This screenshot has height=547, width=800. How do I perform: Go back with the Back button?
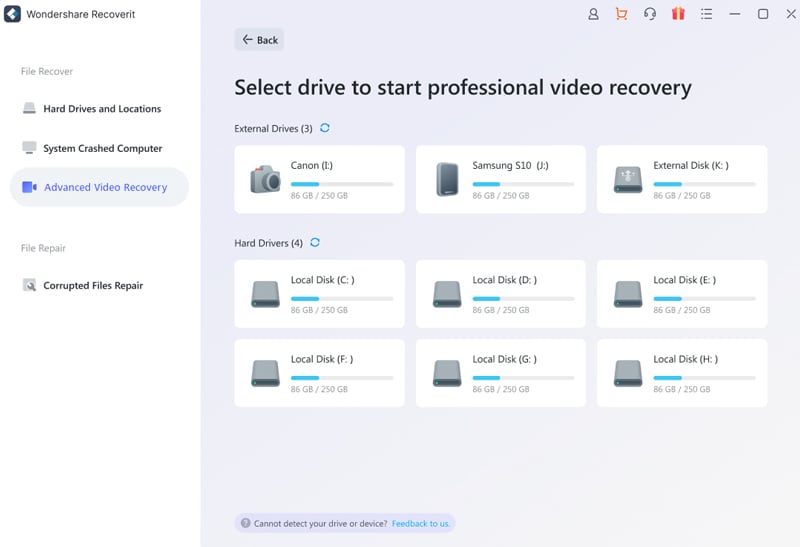[259, 39]
